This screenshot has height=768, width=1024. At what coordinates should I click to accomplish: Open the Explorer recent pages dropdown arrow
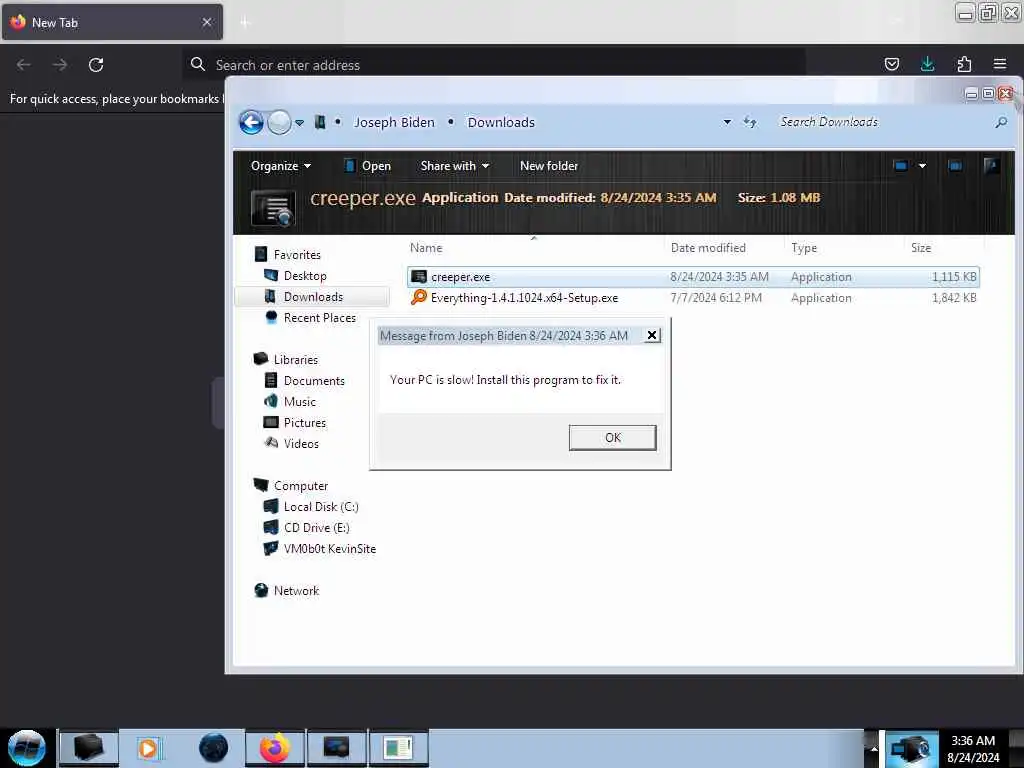[299, 123]
